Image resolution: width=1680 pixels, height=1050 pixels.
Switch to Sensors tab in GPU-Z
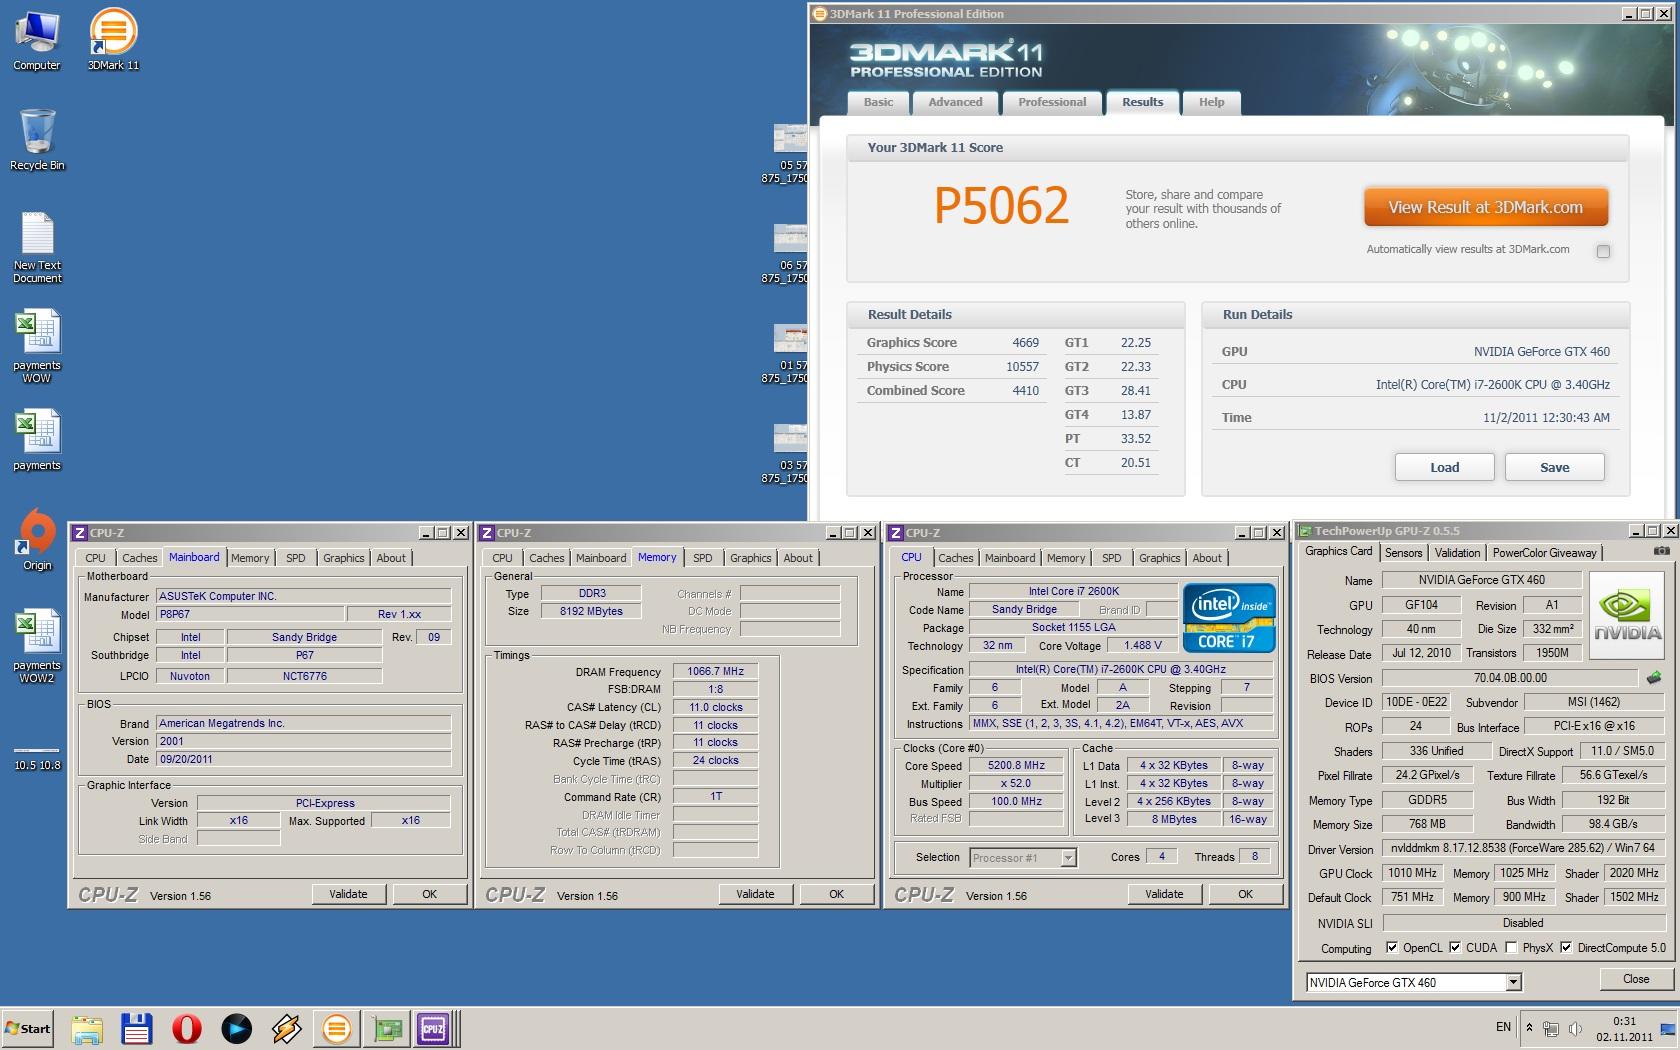(x=1403, y=553)
